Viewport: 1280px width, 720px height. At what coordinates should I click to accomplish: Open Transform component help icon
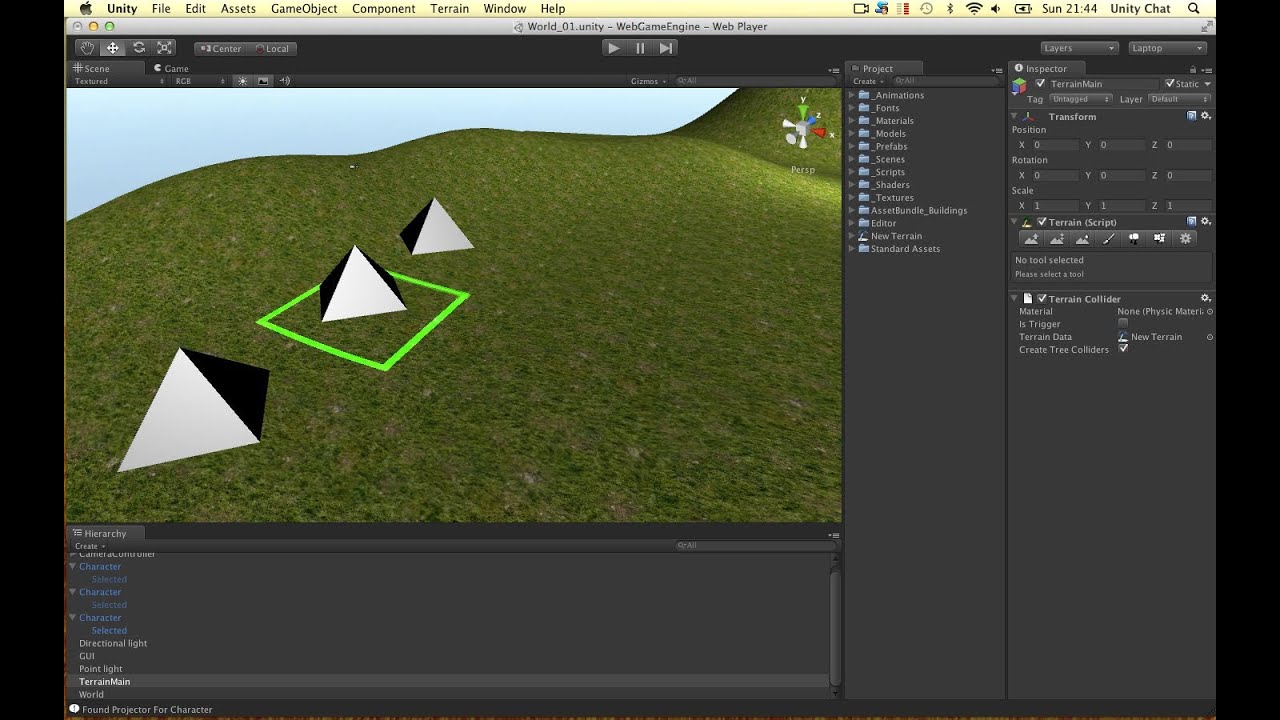click(1192, 116)
